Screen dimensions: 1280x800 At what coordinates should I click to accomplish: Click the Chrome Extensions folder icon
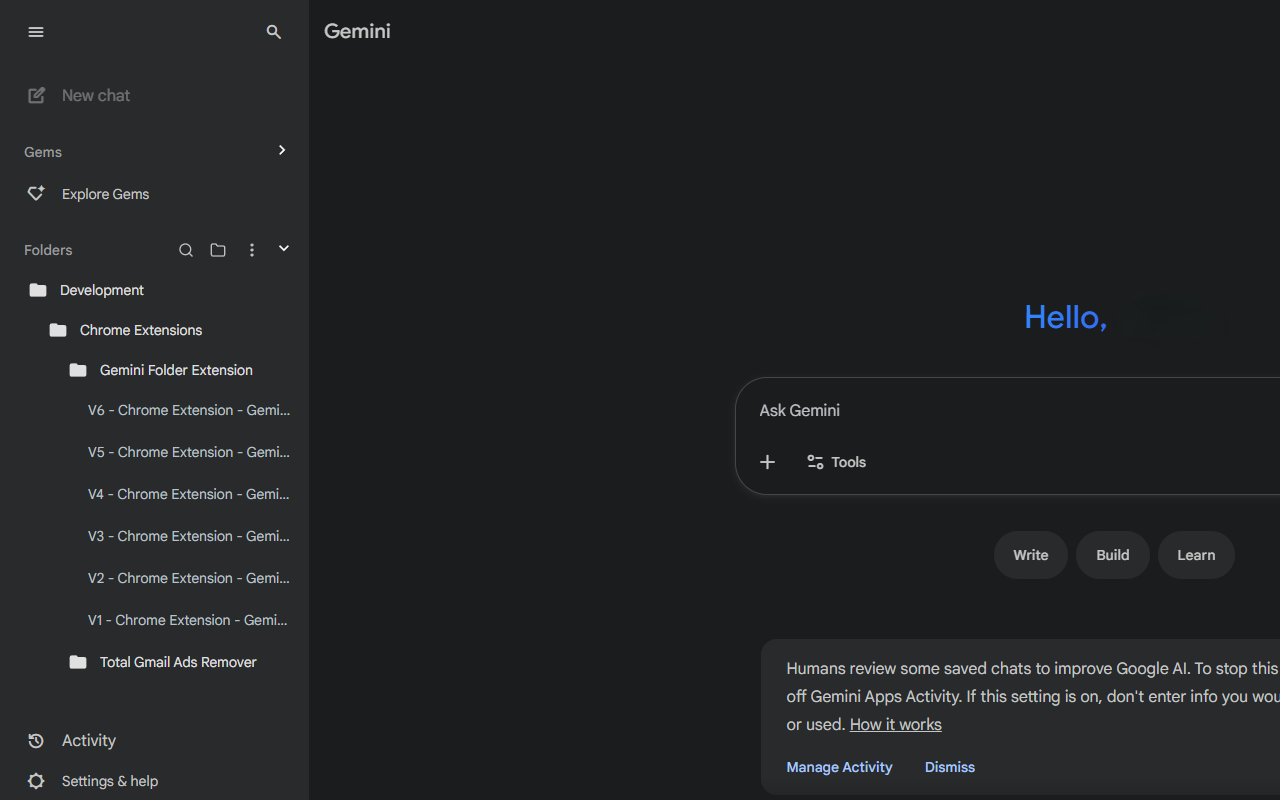click(58, 330)
